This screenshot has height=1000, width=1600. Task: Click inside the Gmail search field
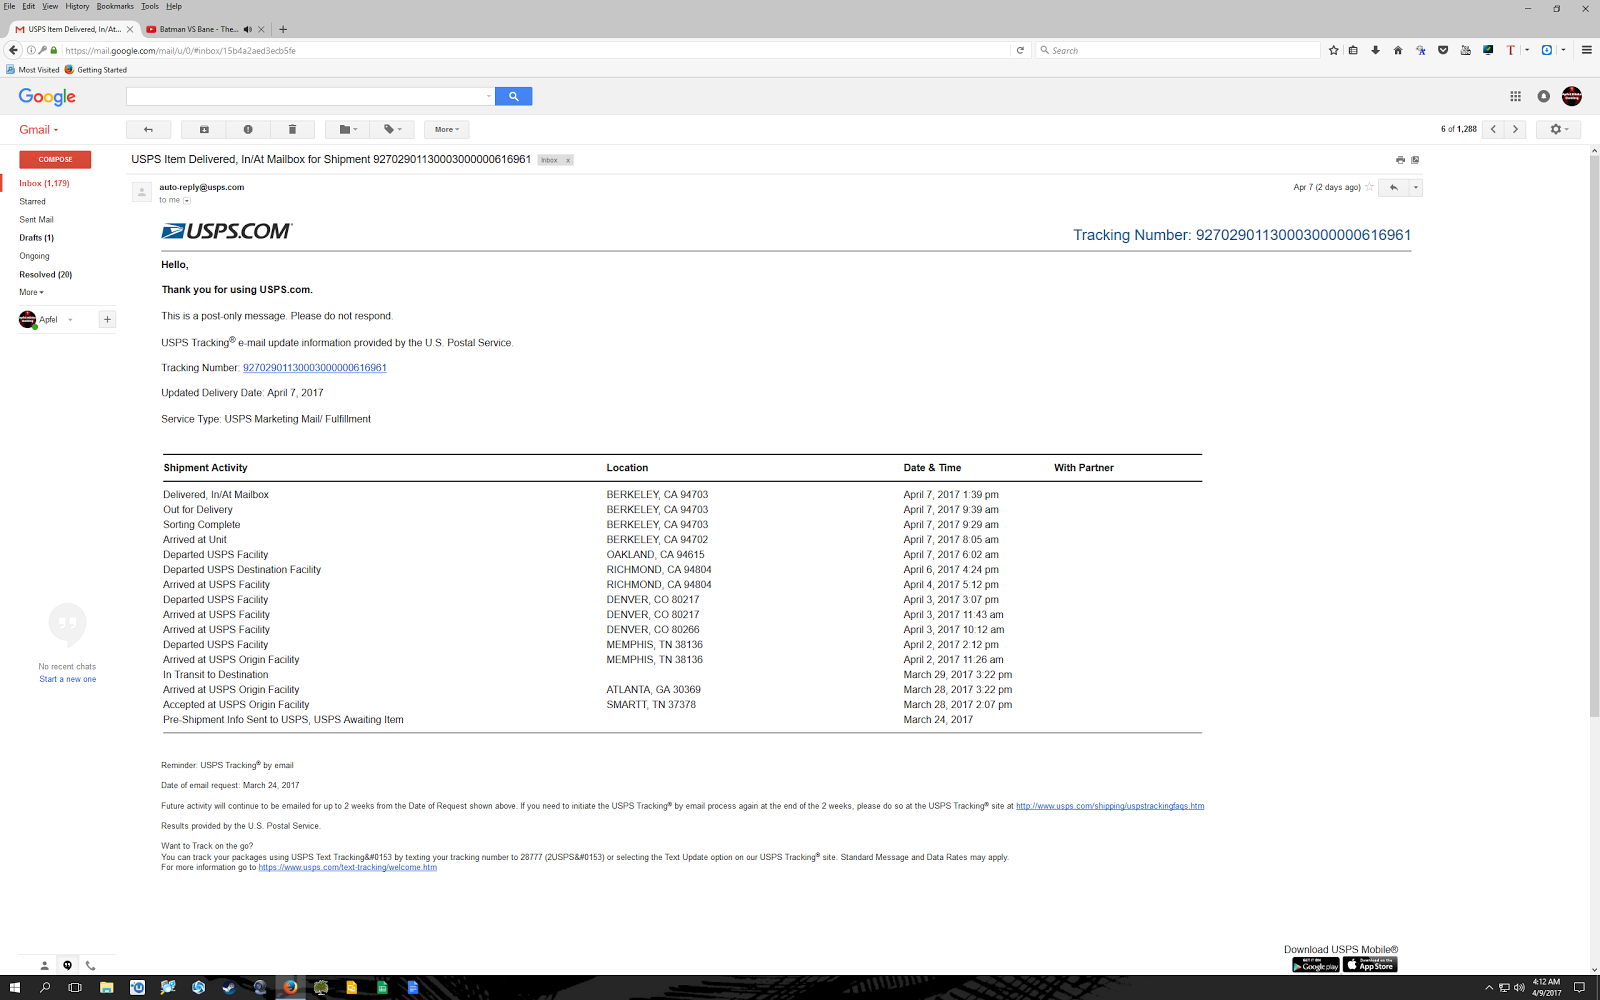305,96
